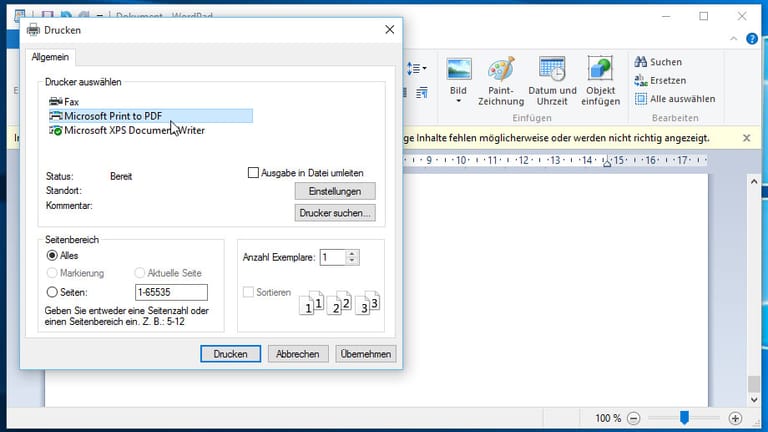768x432 pixels.
Task: Click document scrollbar up arrow
Action: (754, 182)
